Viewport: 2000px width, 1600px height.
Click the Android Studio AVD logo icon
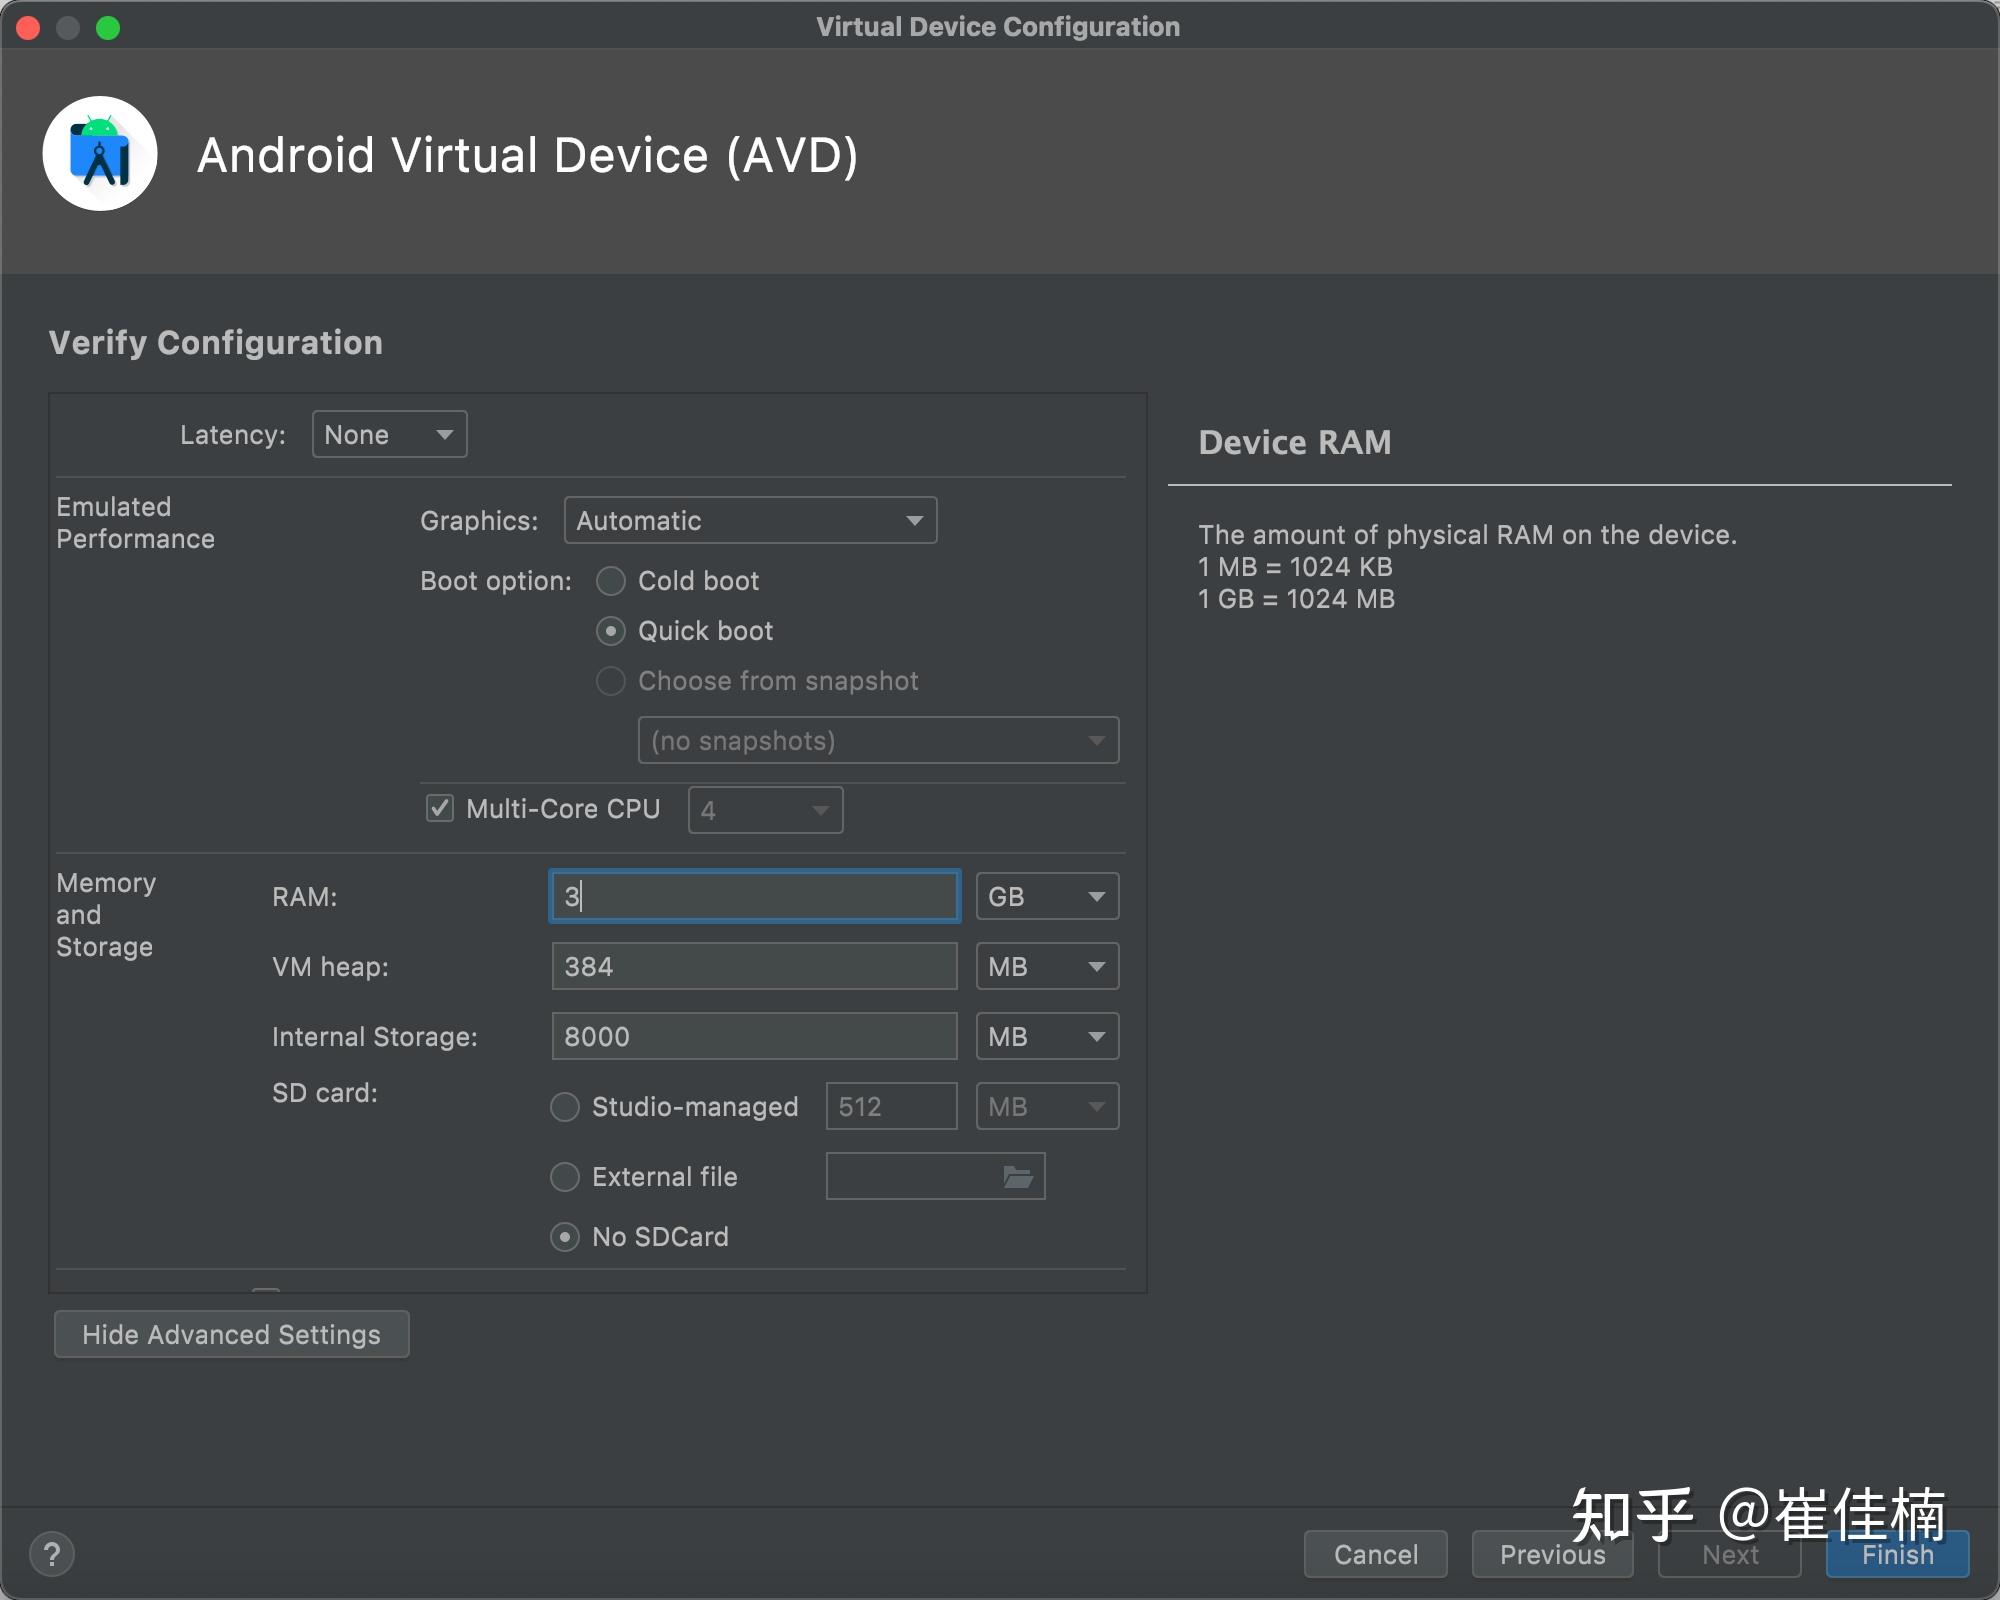(100, 154)
